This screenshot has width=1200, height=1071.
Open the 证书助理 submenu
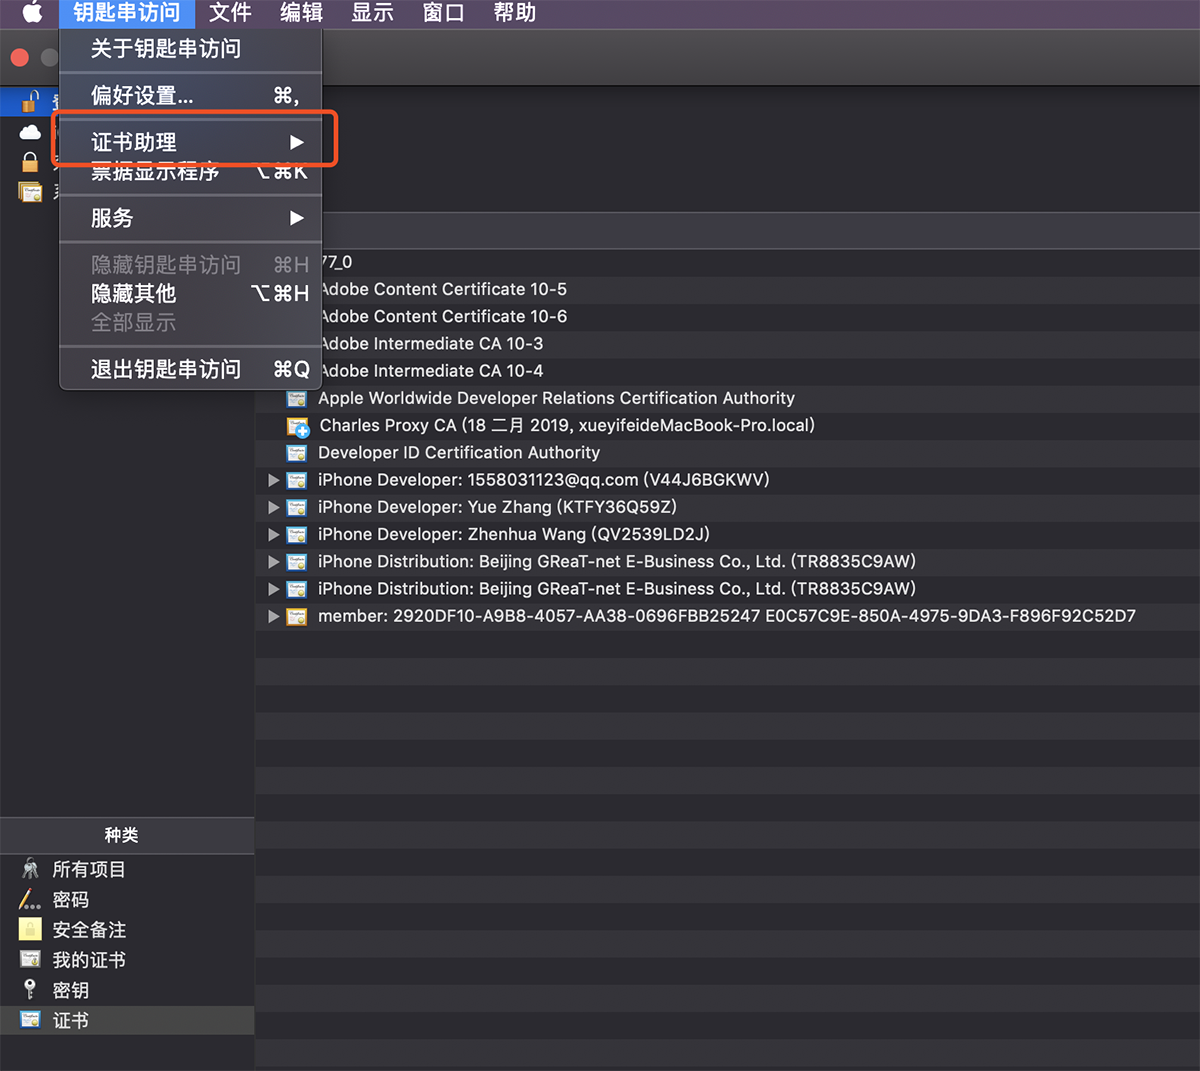tap(191, 142)
